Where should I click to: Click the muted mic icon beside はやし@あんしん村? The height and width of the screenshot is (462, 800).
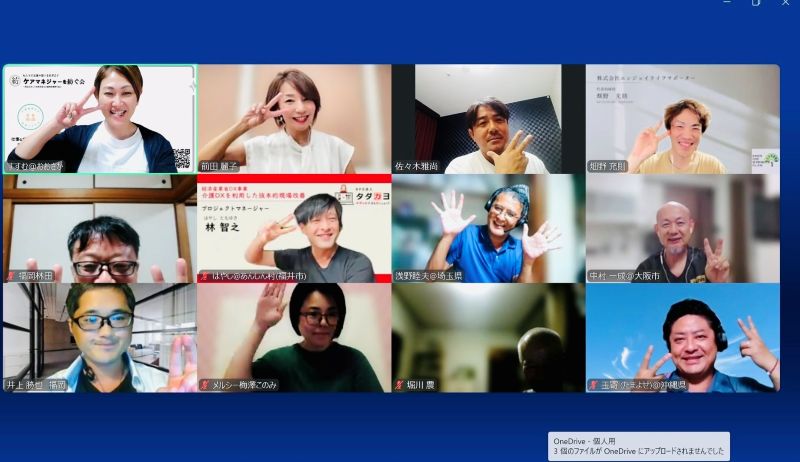click(x=205, y=276)
